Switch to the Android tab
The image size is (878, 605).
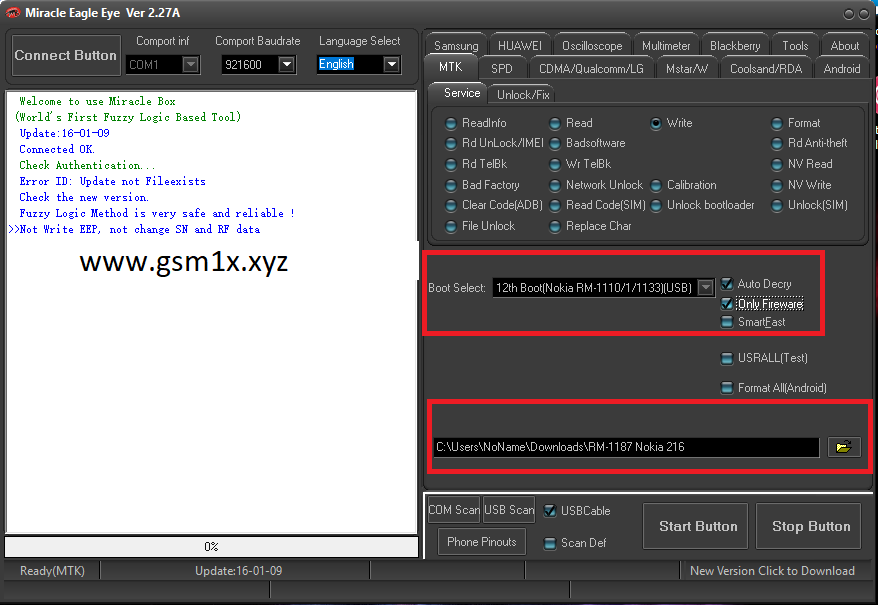coord(842,68)
